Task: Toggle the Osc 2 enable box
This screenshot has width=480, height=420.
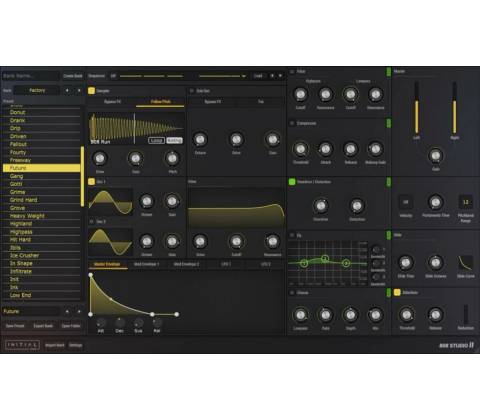Action: tap(92, 221)
